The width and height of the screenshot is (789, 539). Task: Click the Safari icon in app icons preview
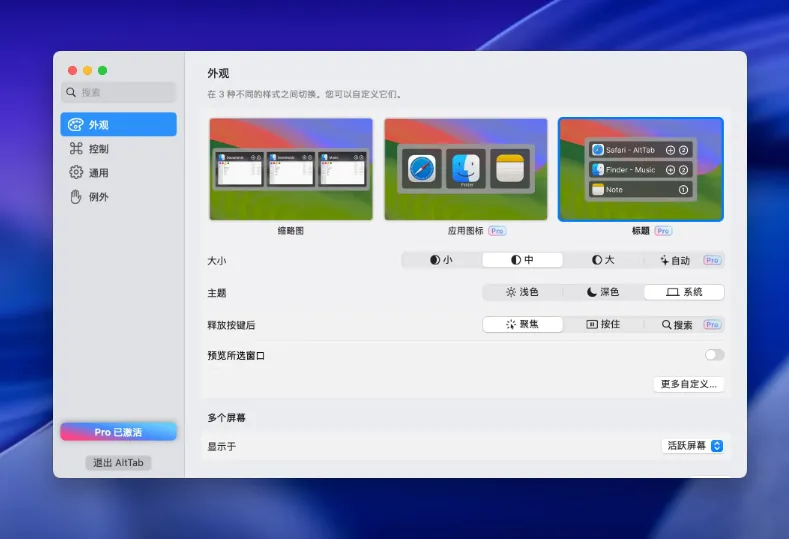click(x=422, y=169)
